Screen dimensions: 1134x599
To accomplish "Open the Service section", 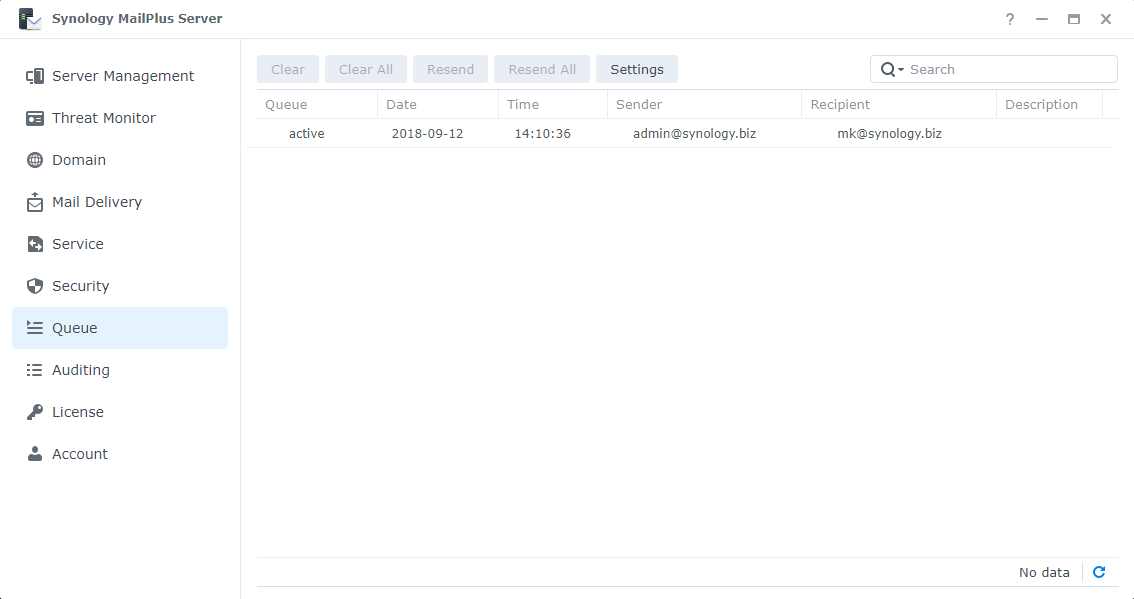I will click(120, 244).
